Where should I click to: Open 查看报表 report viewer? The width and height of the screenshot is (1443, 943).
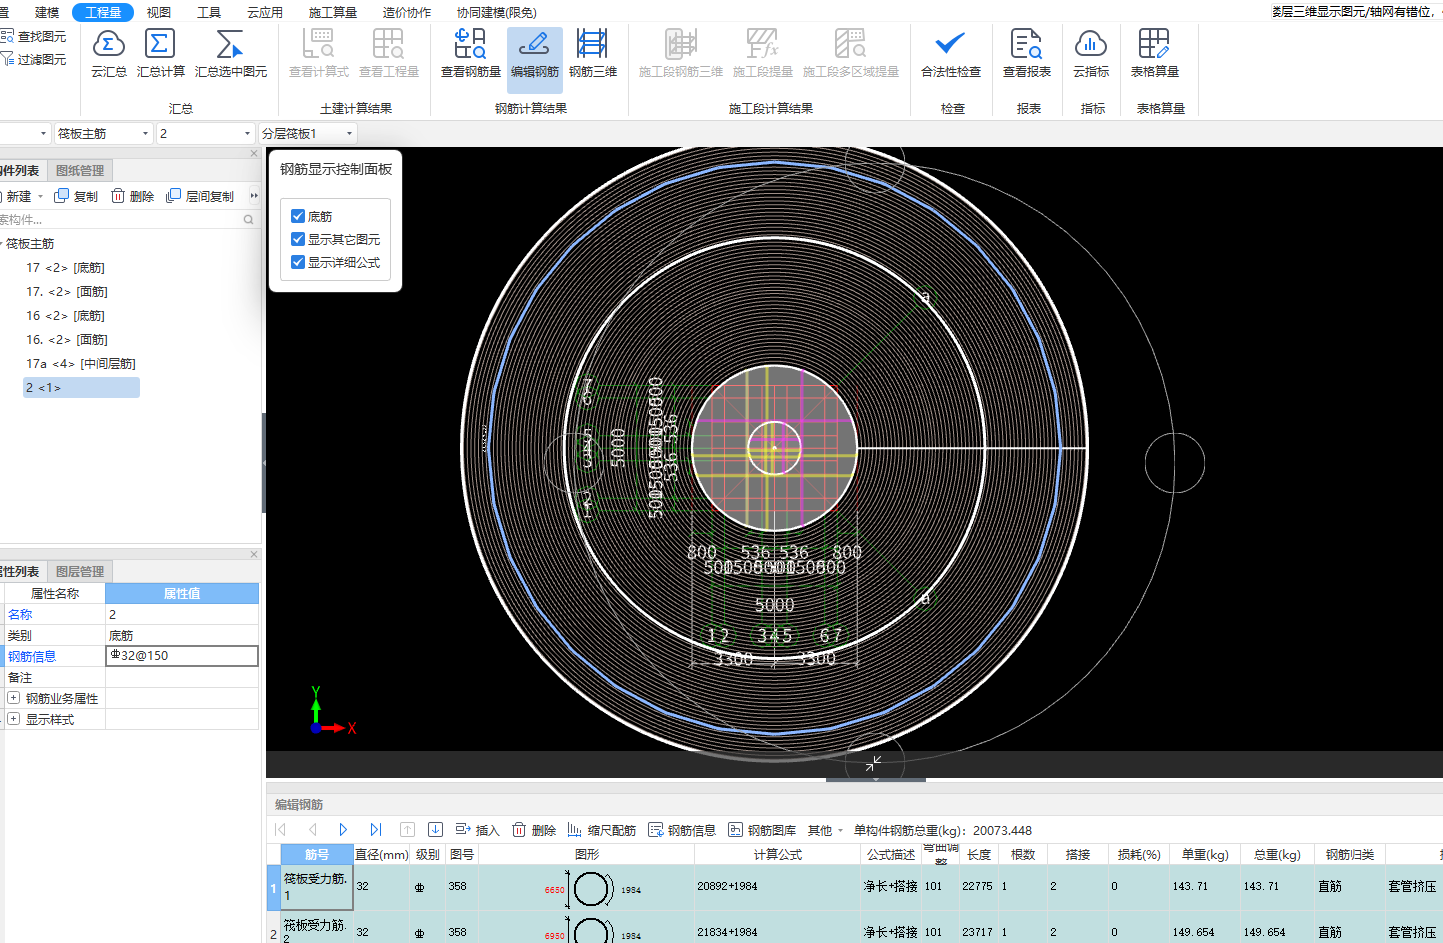coord(1027,54)
